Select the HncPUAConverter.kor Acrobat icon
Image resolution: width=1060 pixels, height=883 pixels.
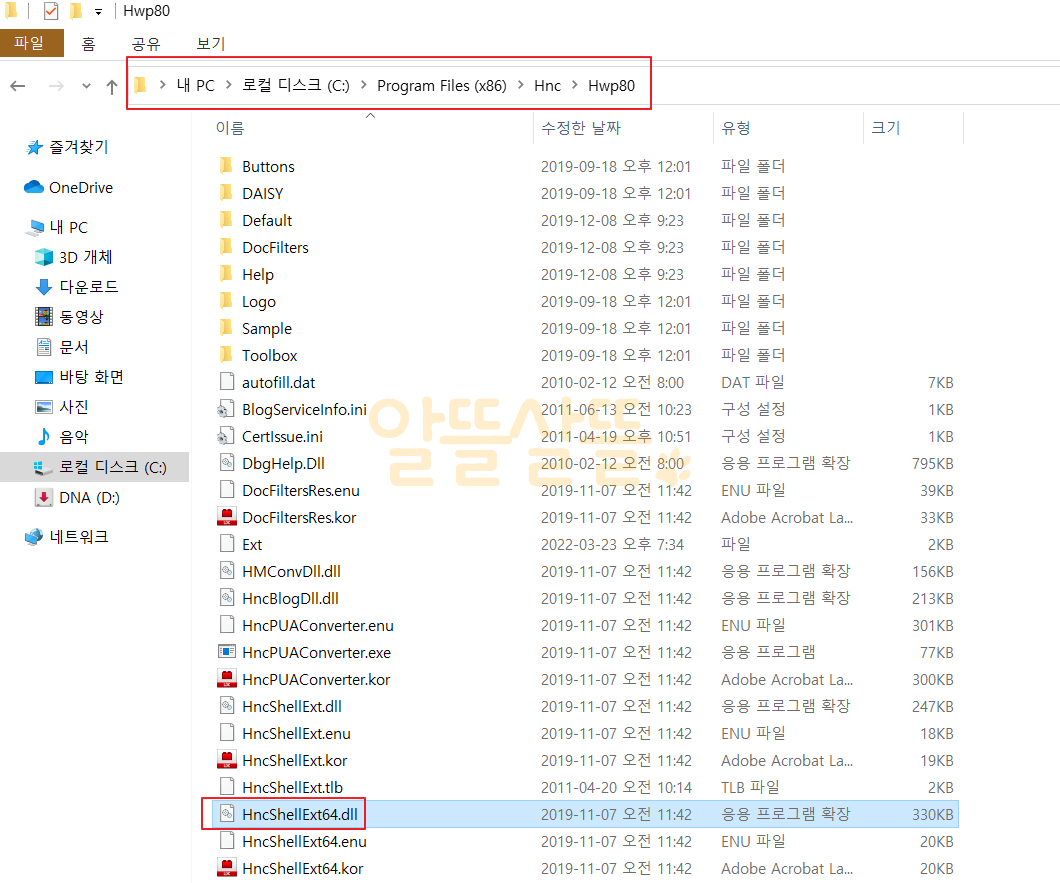[226, 679]
